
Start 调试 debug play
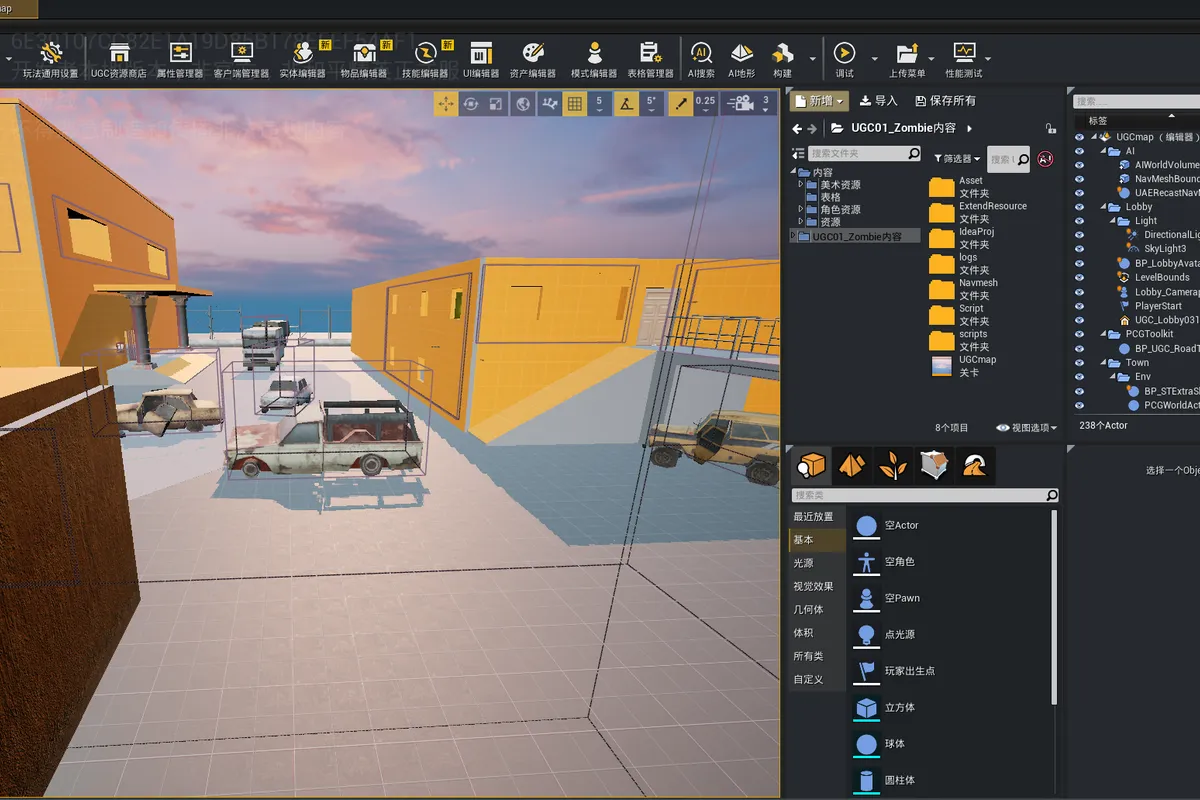845,58
